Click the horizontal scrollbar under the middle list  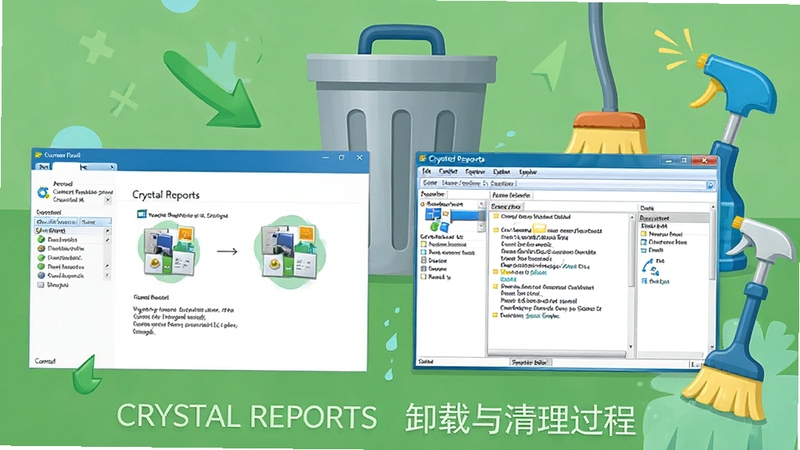pos(558,353)
